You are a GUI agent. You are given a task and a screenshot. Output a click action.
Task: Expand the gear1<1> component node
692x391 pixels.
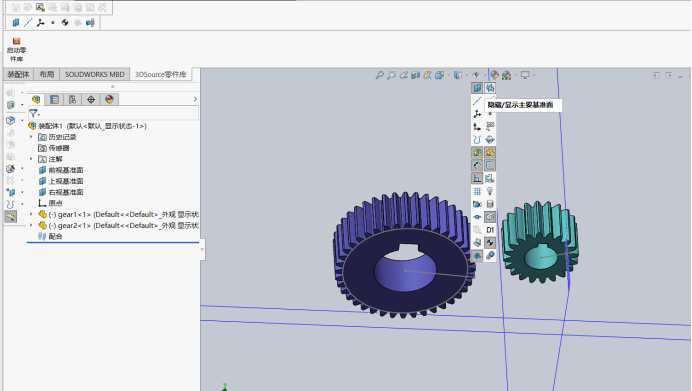[31, 214]
